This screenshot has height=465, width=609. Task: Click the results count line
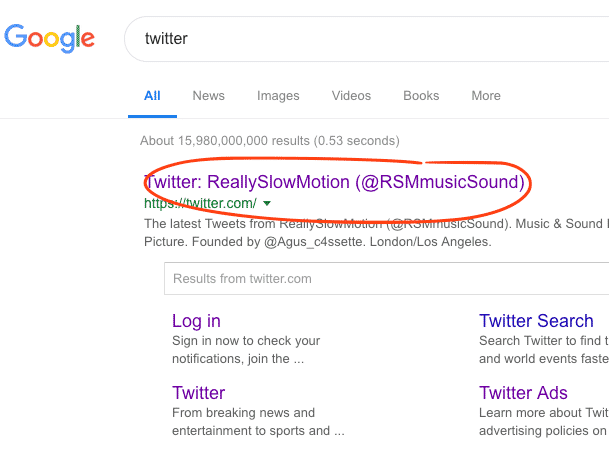[270, 141]
